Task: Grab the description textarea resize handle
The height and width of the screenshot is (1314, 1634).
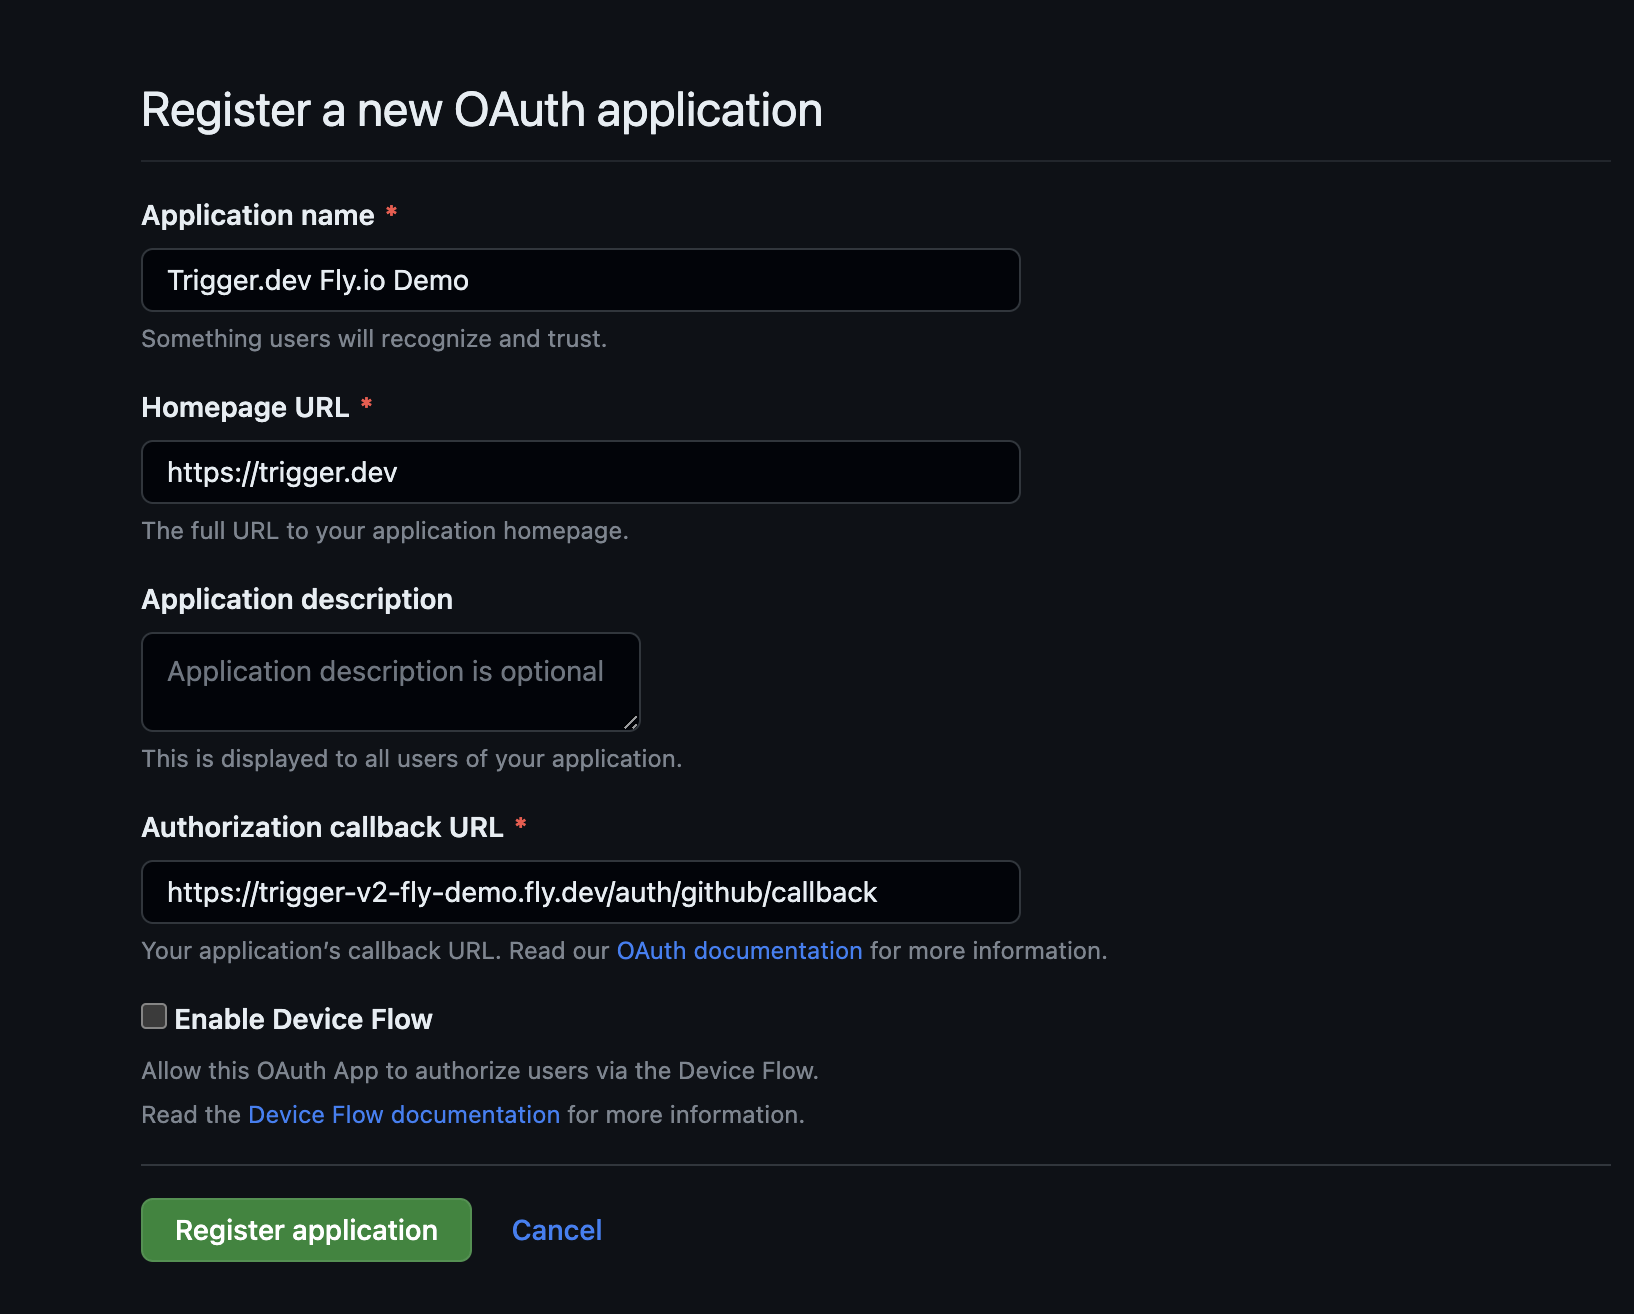Action: (630, 722)
